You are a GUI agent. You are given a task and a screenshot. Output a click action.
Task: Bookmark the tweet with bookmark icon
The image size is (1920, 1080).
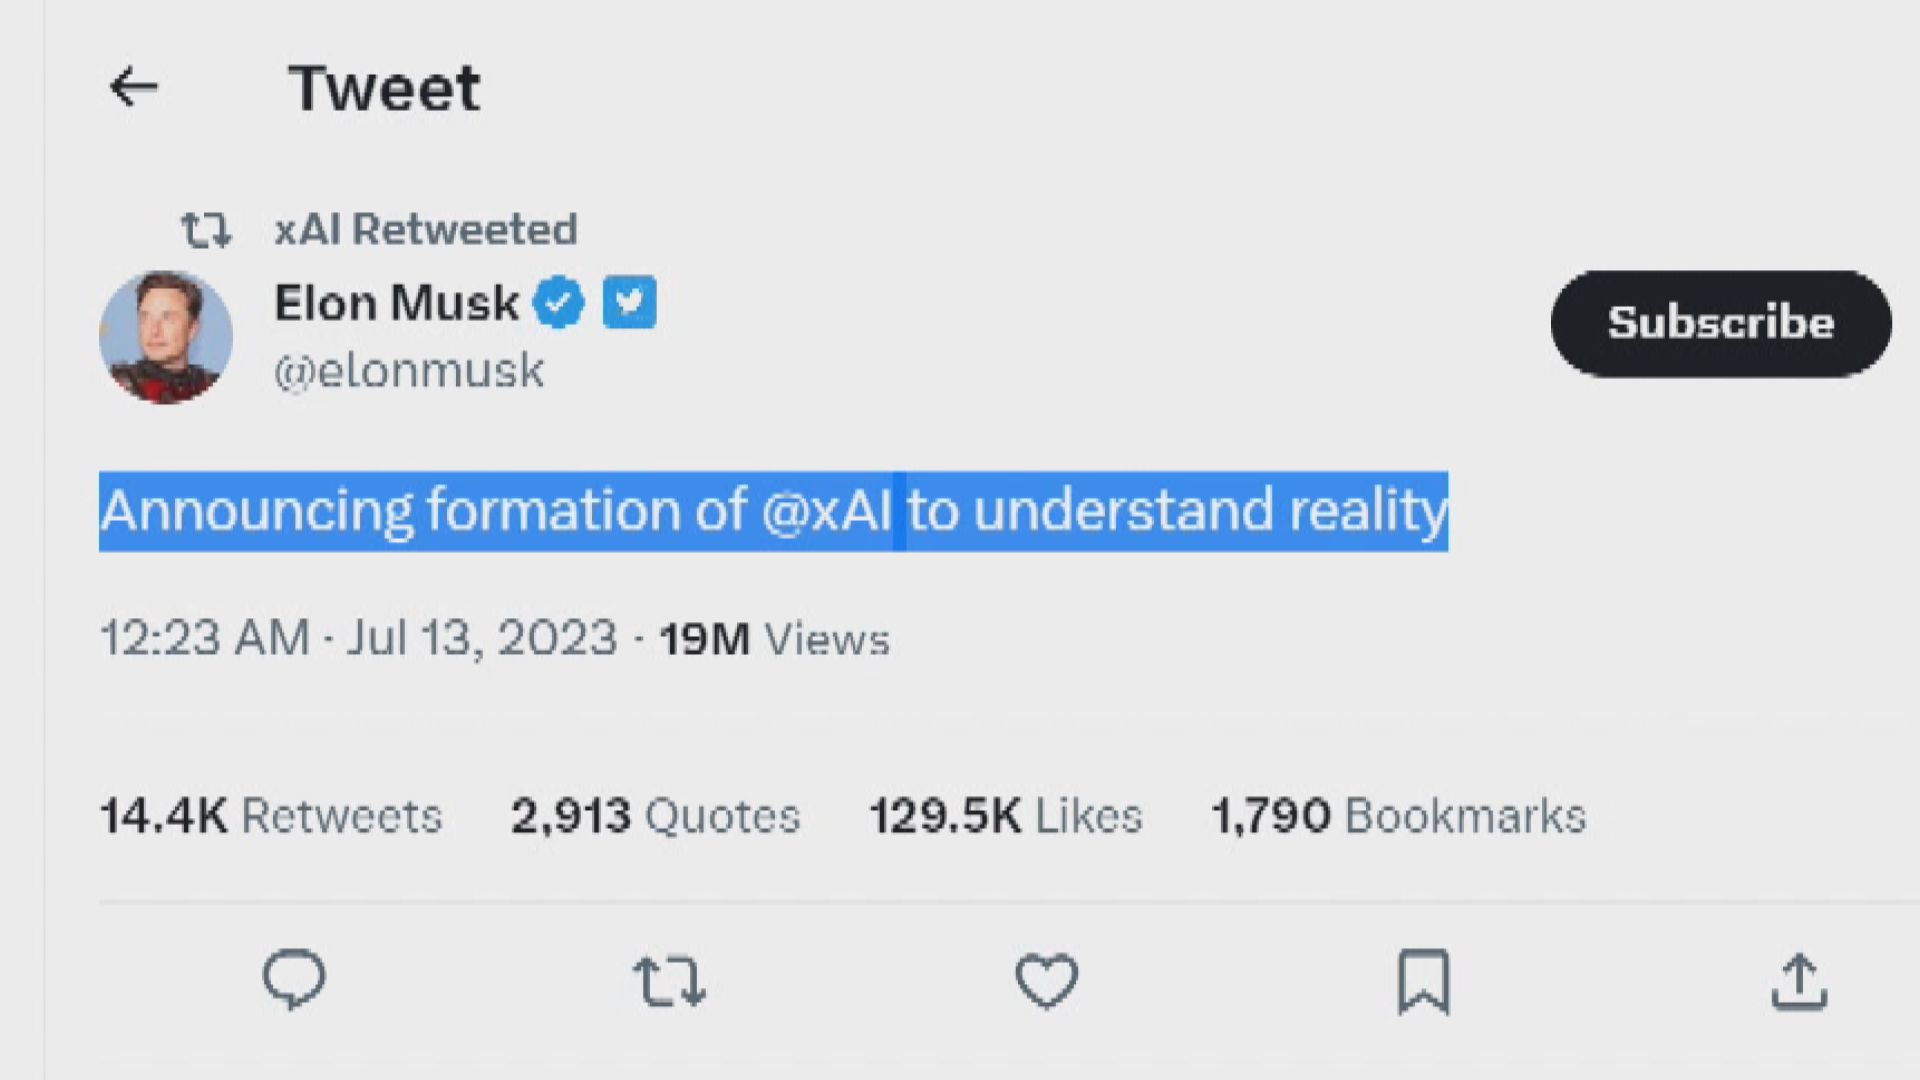1423,981
